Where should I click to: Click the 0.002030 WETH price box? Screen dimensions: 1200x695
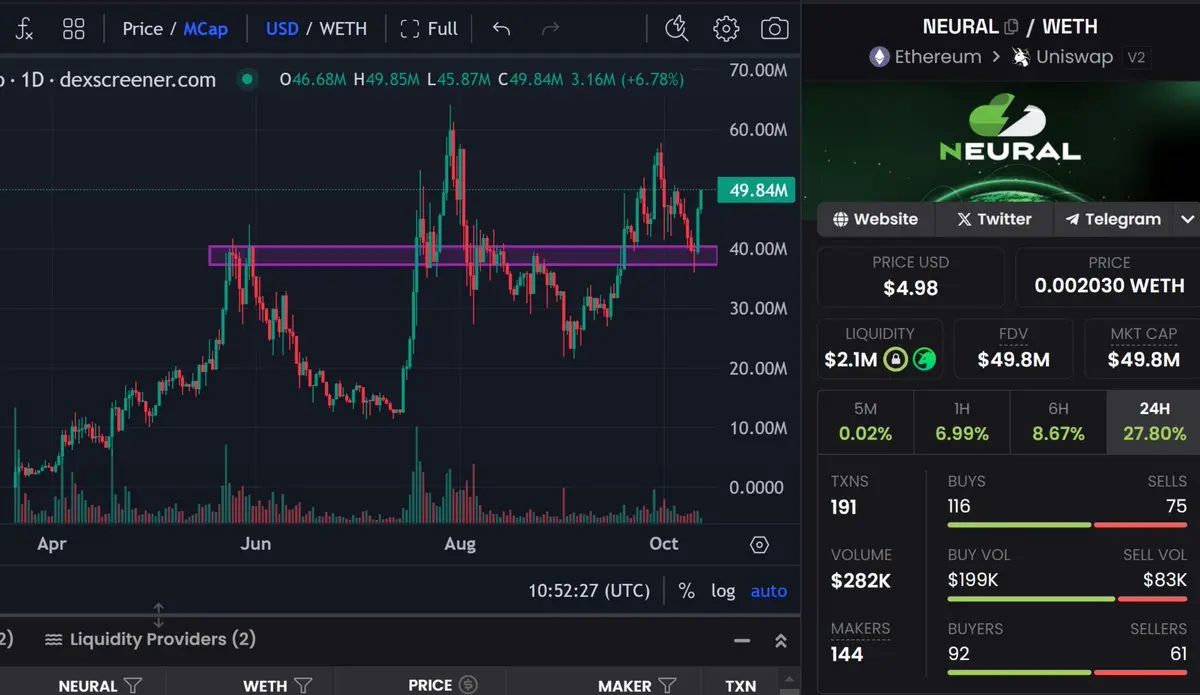pos(1108,277)
